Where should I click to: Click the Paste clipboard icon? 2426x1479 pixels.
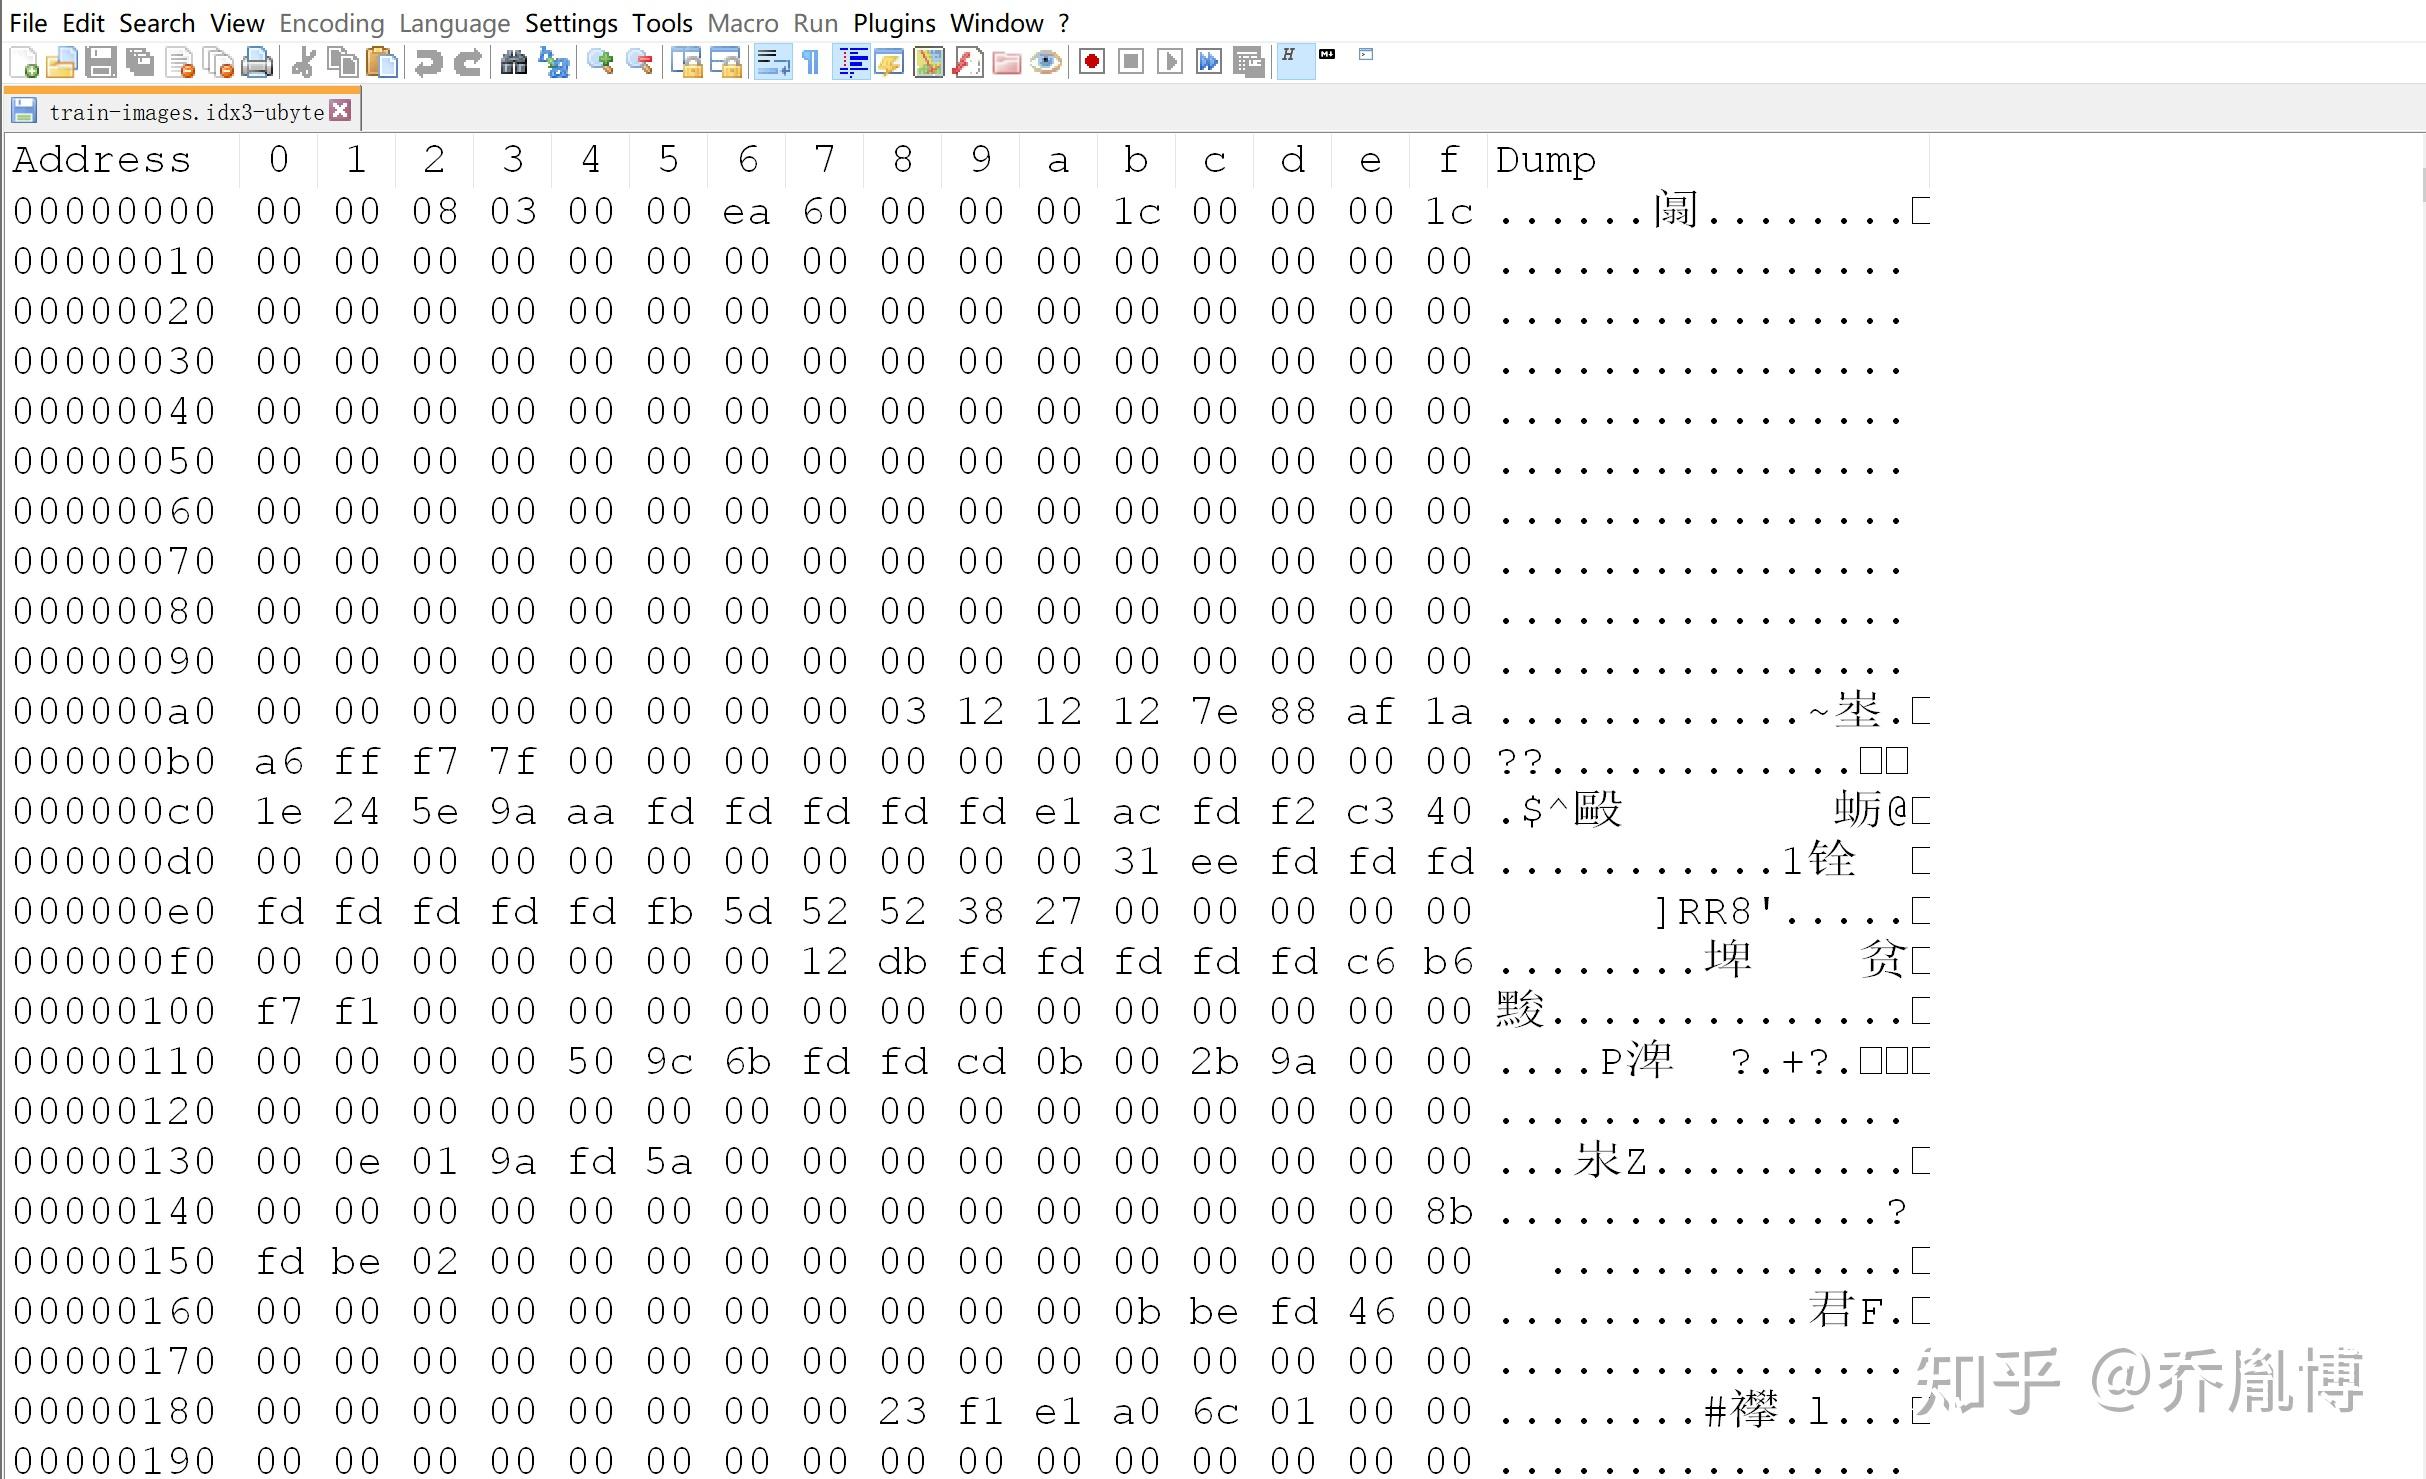(x=382, y=63)
